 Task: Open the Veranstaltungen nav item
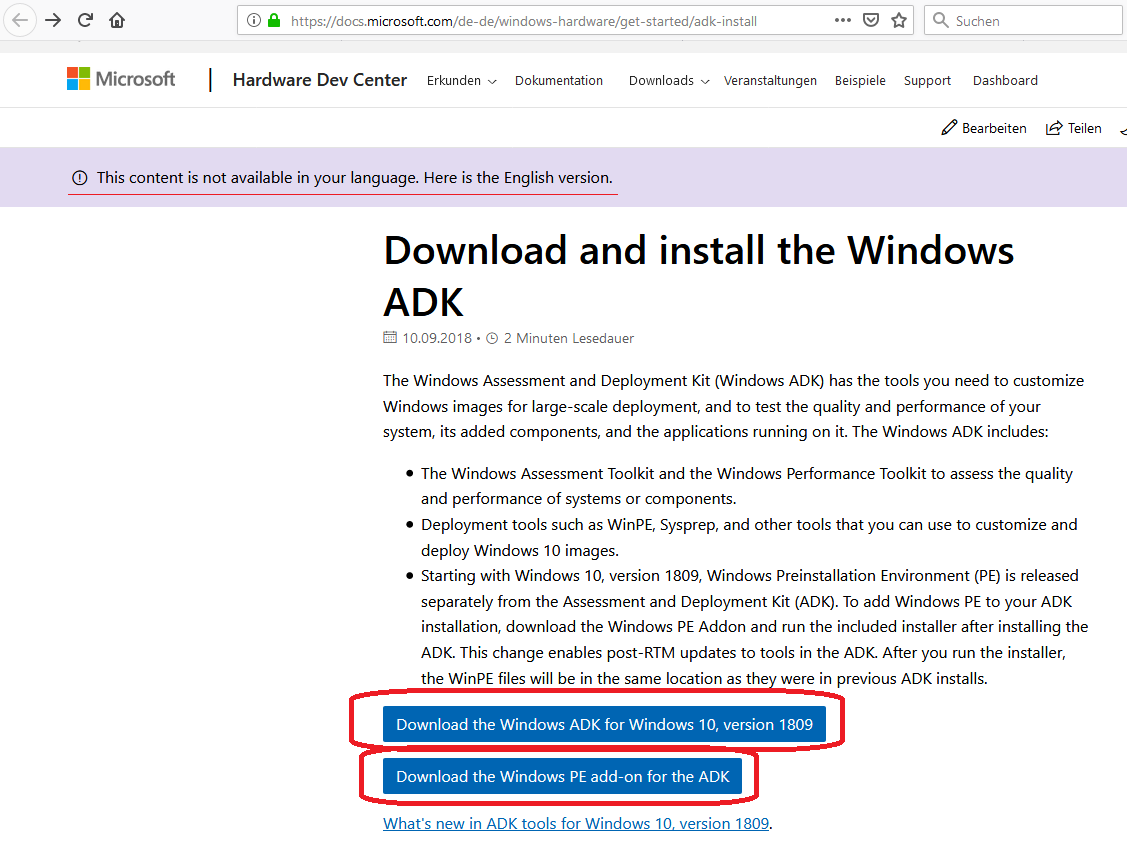coord(770,80)
